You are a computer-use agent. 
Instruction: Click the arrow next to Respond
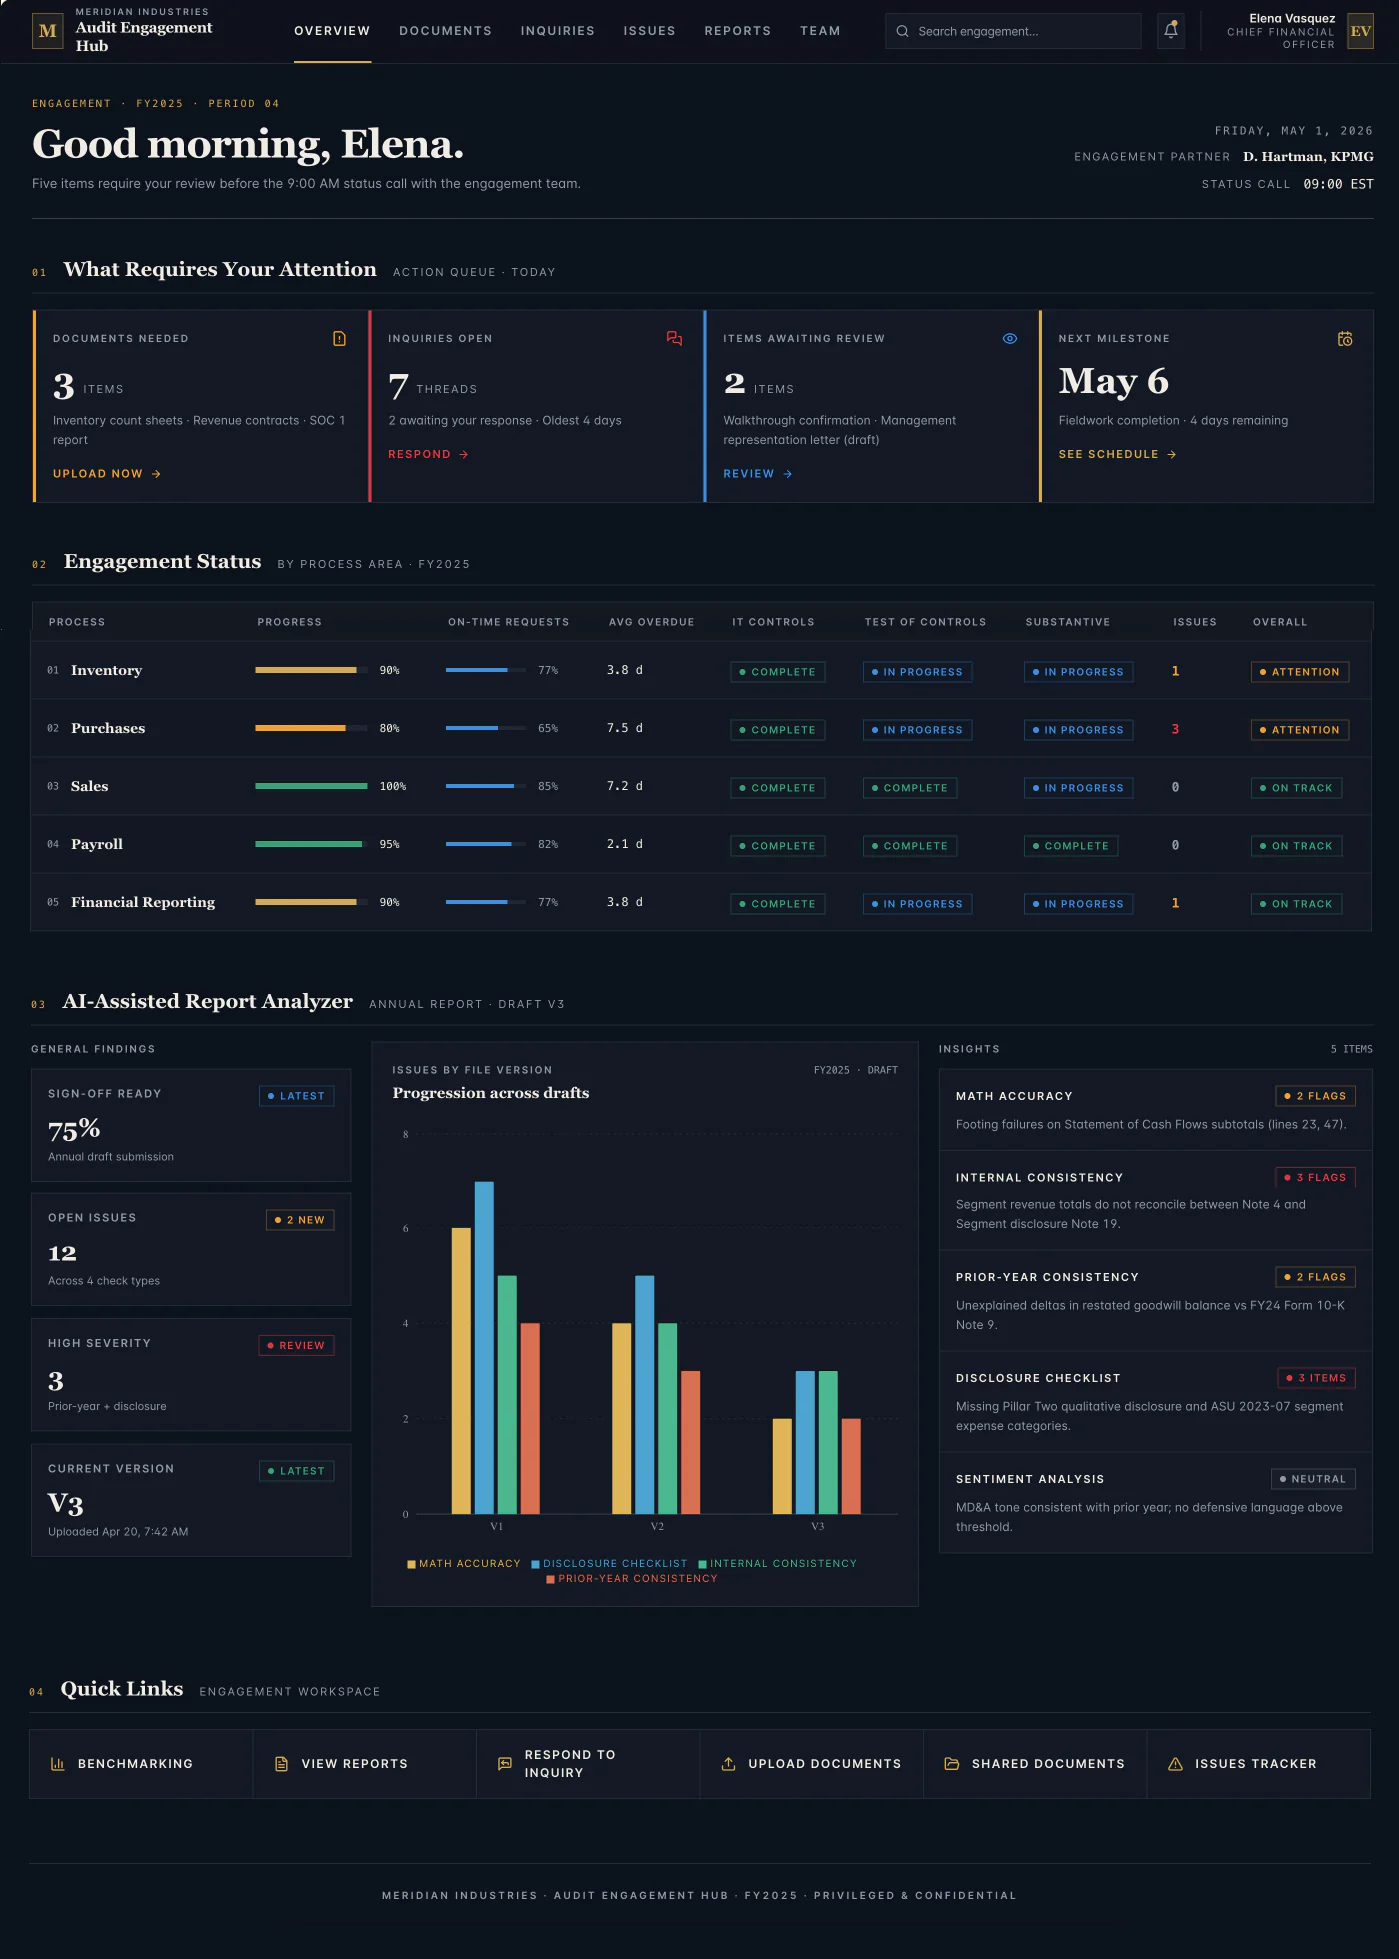pos(464,454)
